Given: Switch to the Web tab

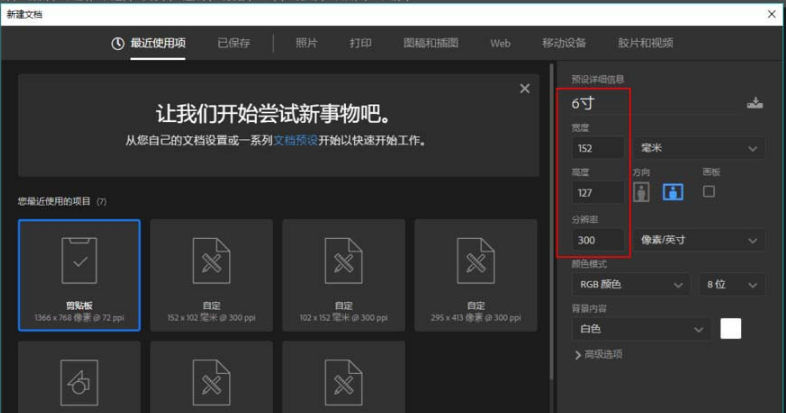Looking at the screenshot, I should pyautogui.click(x=500, y=44).
